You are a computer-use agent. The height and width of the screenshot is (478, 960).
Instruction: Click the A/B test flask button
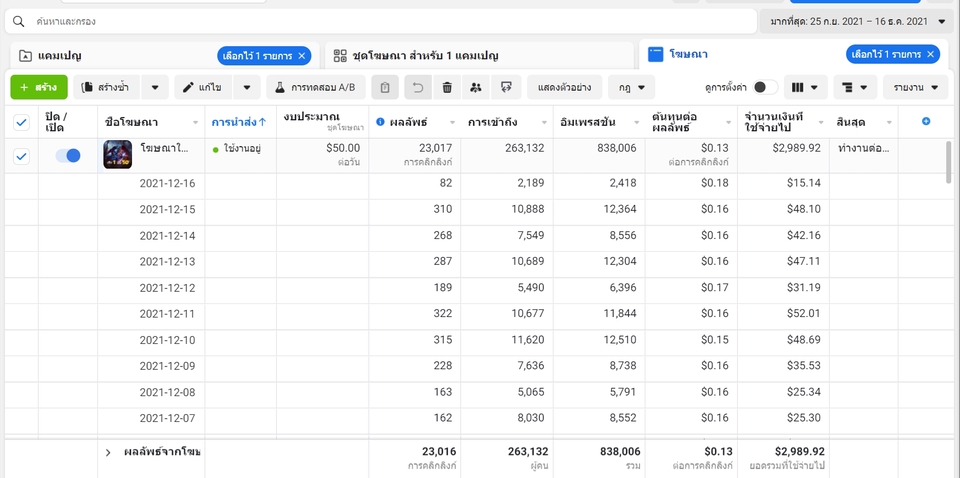(x=316, y=88)
